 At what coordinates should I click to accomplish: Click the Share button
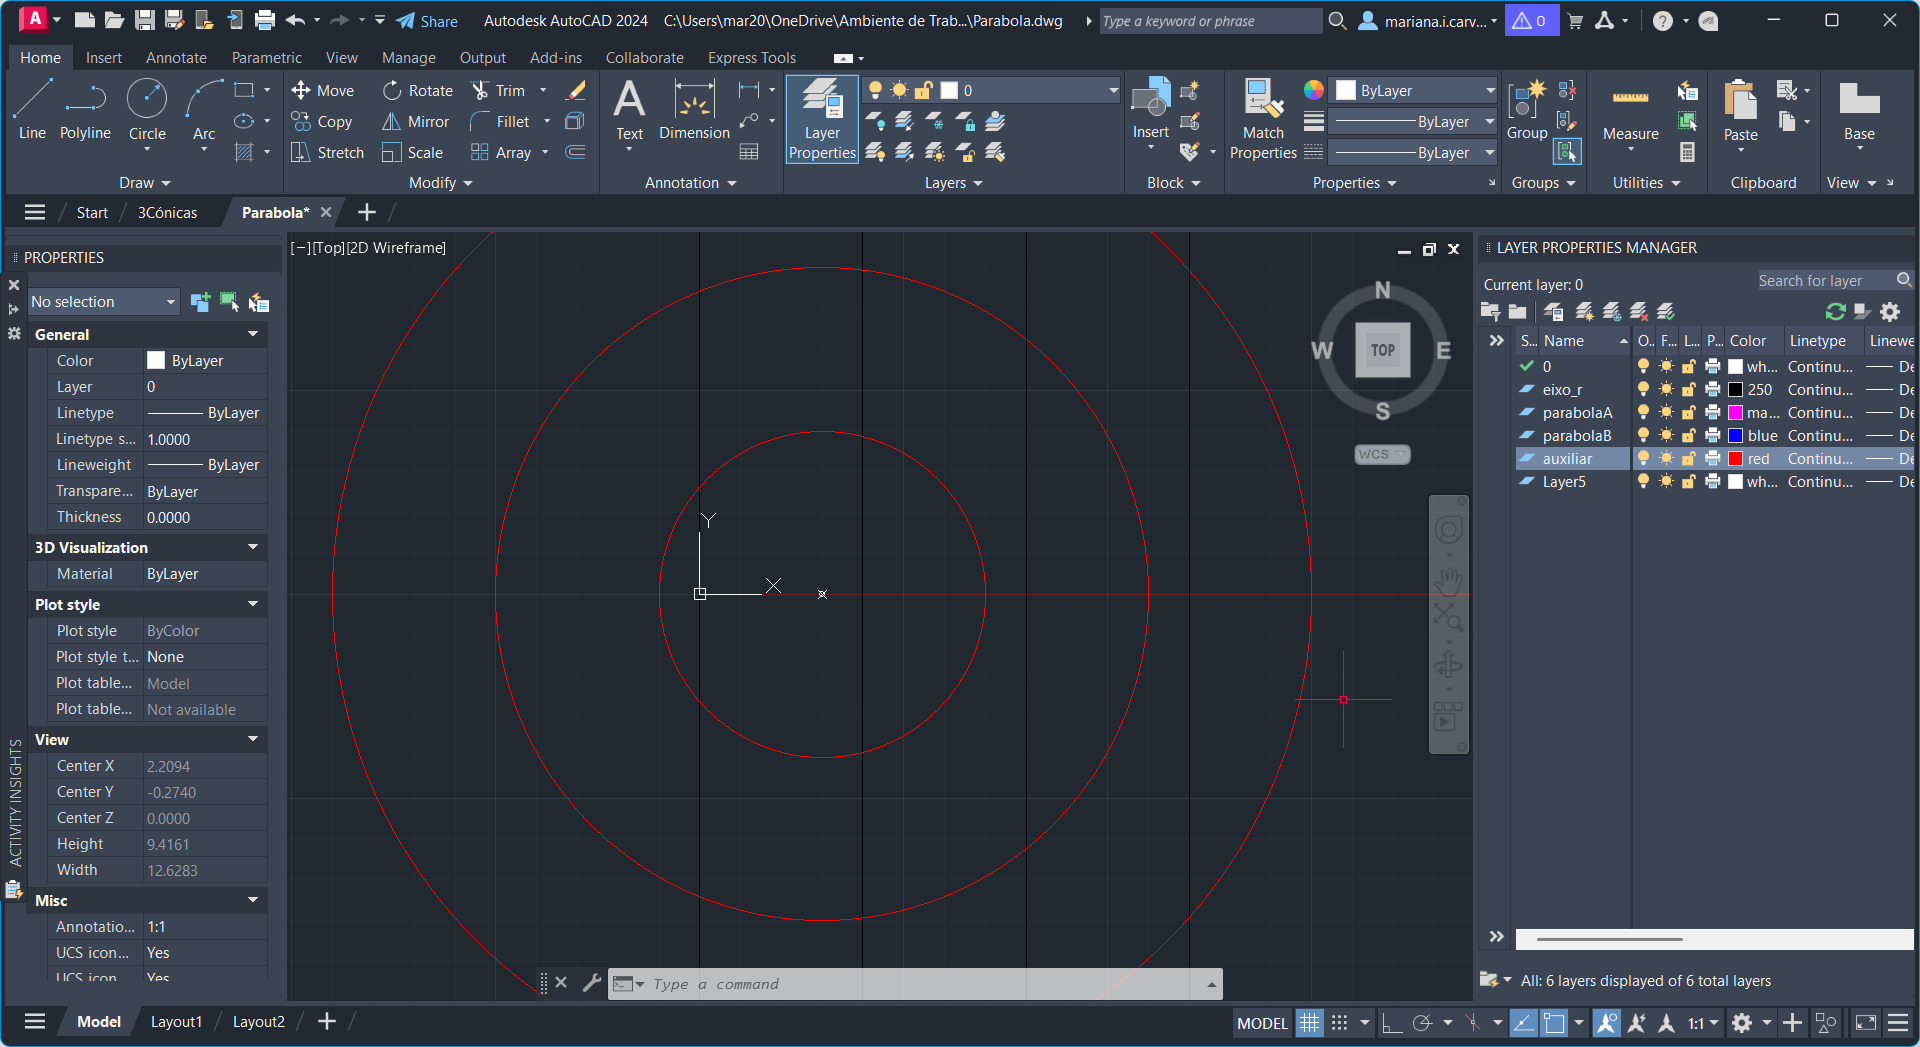point(427,21)
